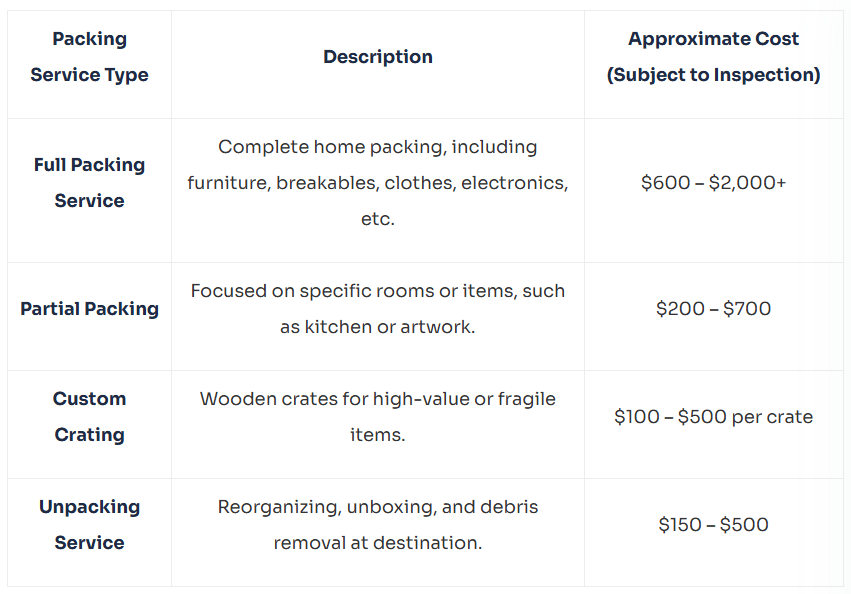Select the $100 – $500 per crate price
Viewport: 851px width, 594px height.
pyautogui.click(x=713, y=417)
